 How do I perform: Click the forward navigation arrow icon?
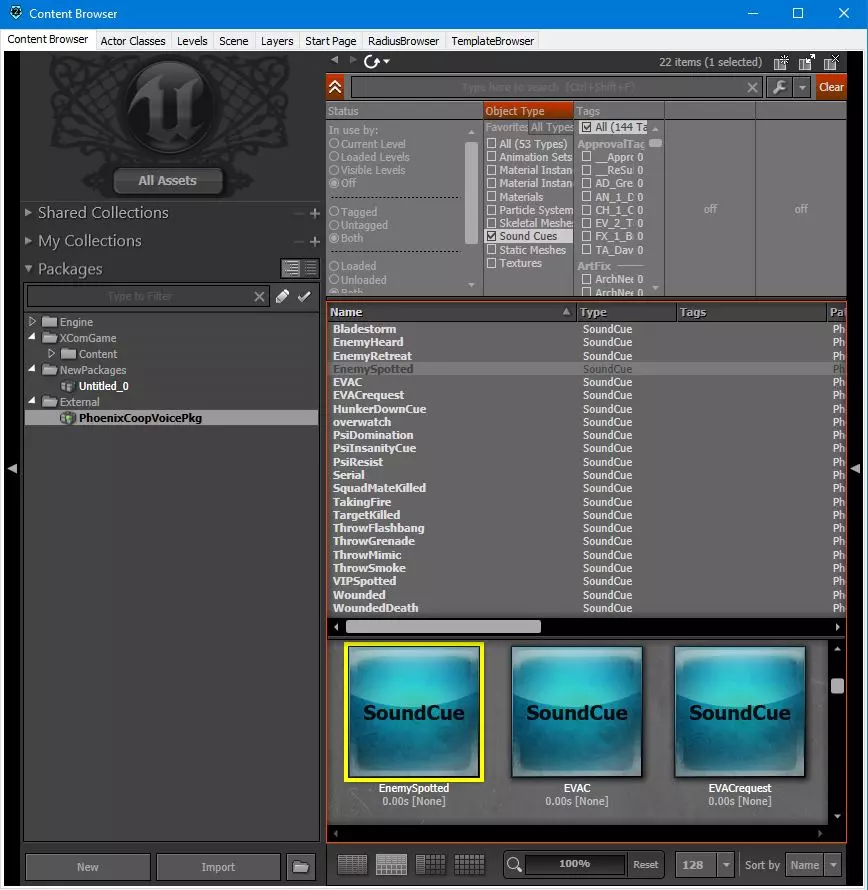click(353, 60)
